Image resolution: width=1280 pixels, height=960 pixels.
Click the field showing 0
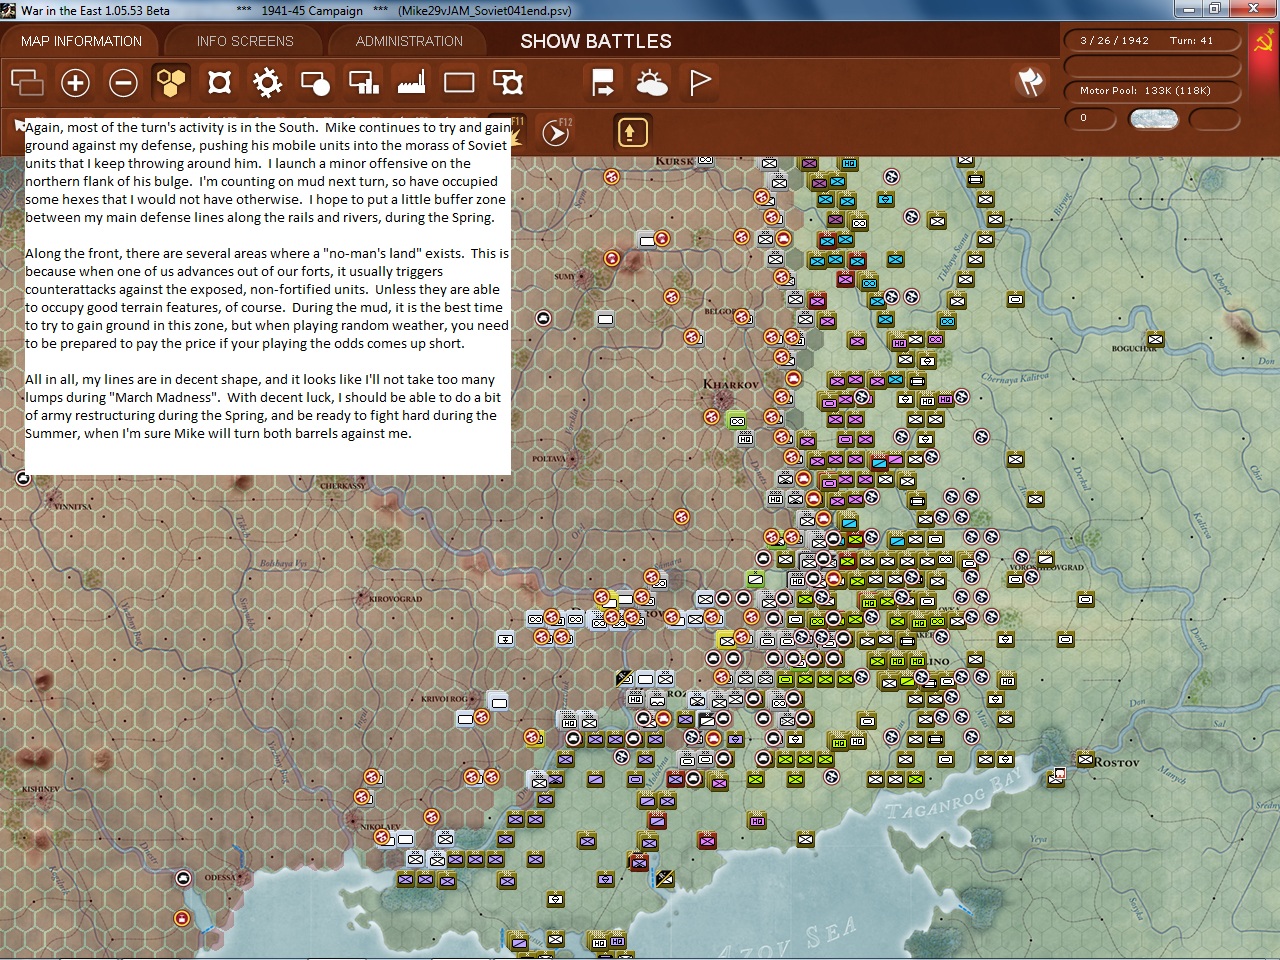pos(1089,118)
